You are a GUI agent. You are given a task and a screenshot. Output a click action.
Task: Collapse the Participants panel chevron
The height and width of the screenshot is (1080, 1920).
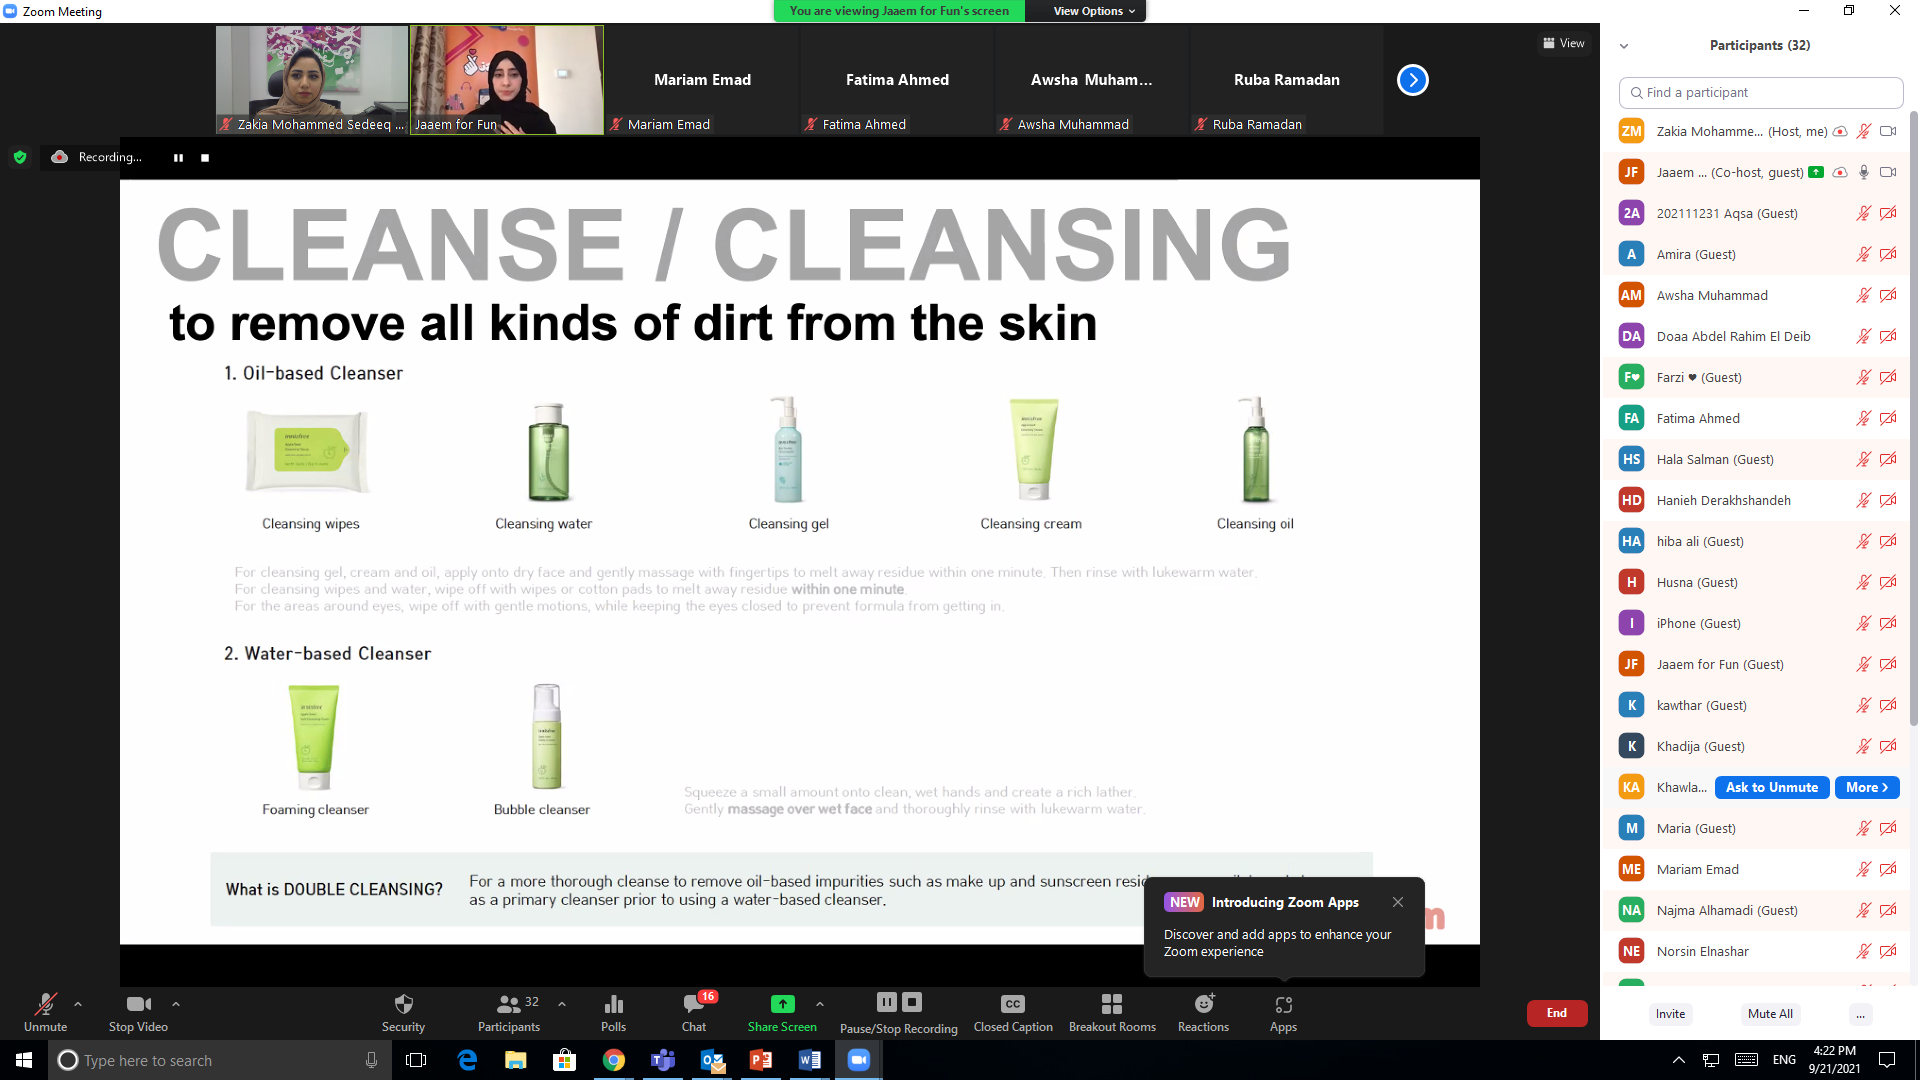tap(1624, 46)
